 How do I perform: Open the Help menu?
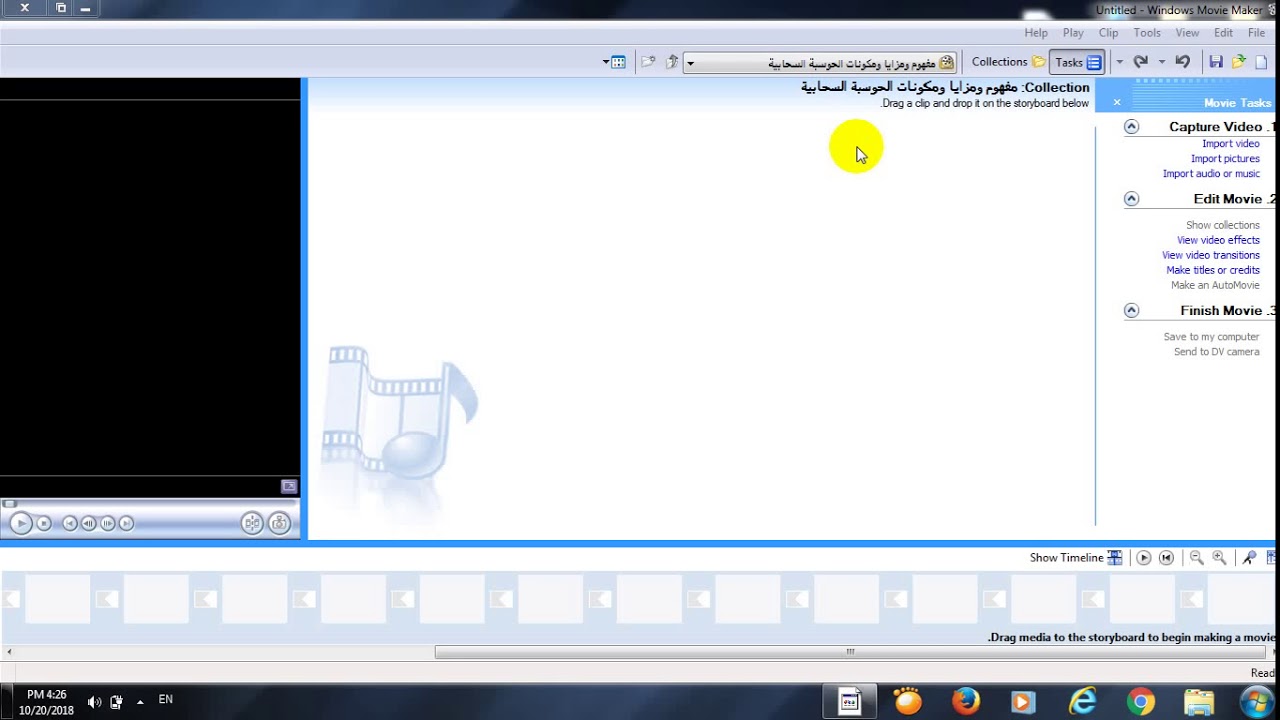(1036, 33)
